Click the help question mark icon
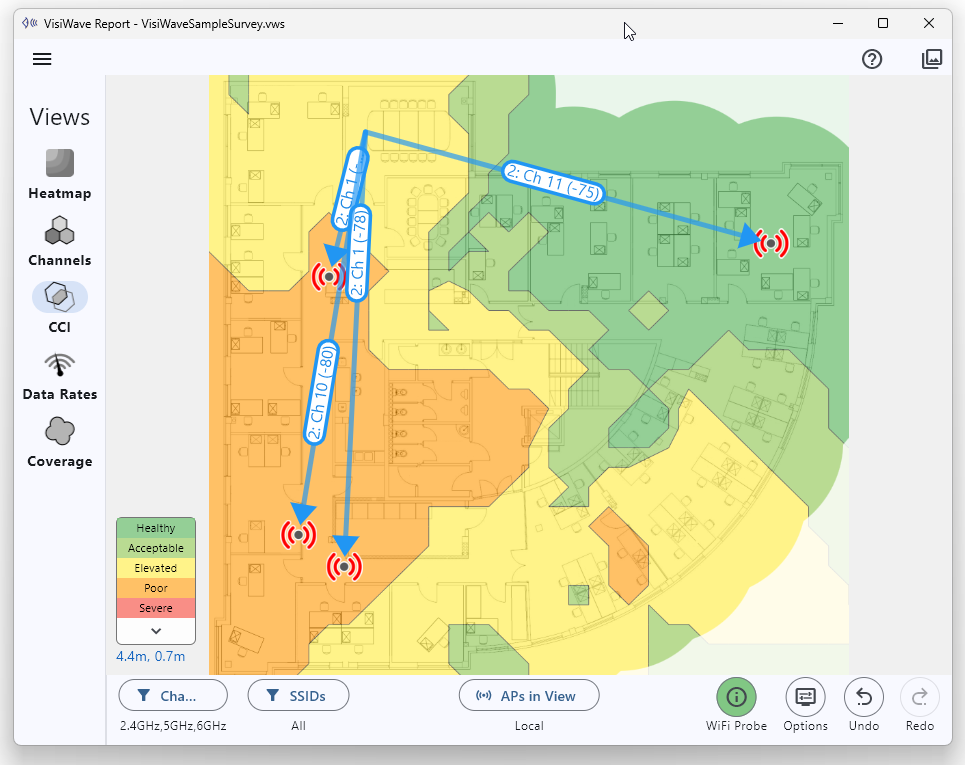The image size is (965, 765). click(x=872, y=59)
